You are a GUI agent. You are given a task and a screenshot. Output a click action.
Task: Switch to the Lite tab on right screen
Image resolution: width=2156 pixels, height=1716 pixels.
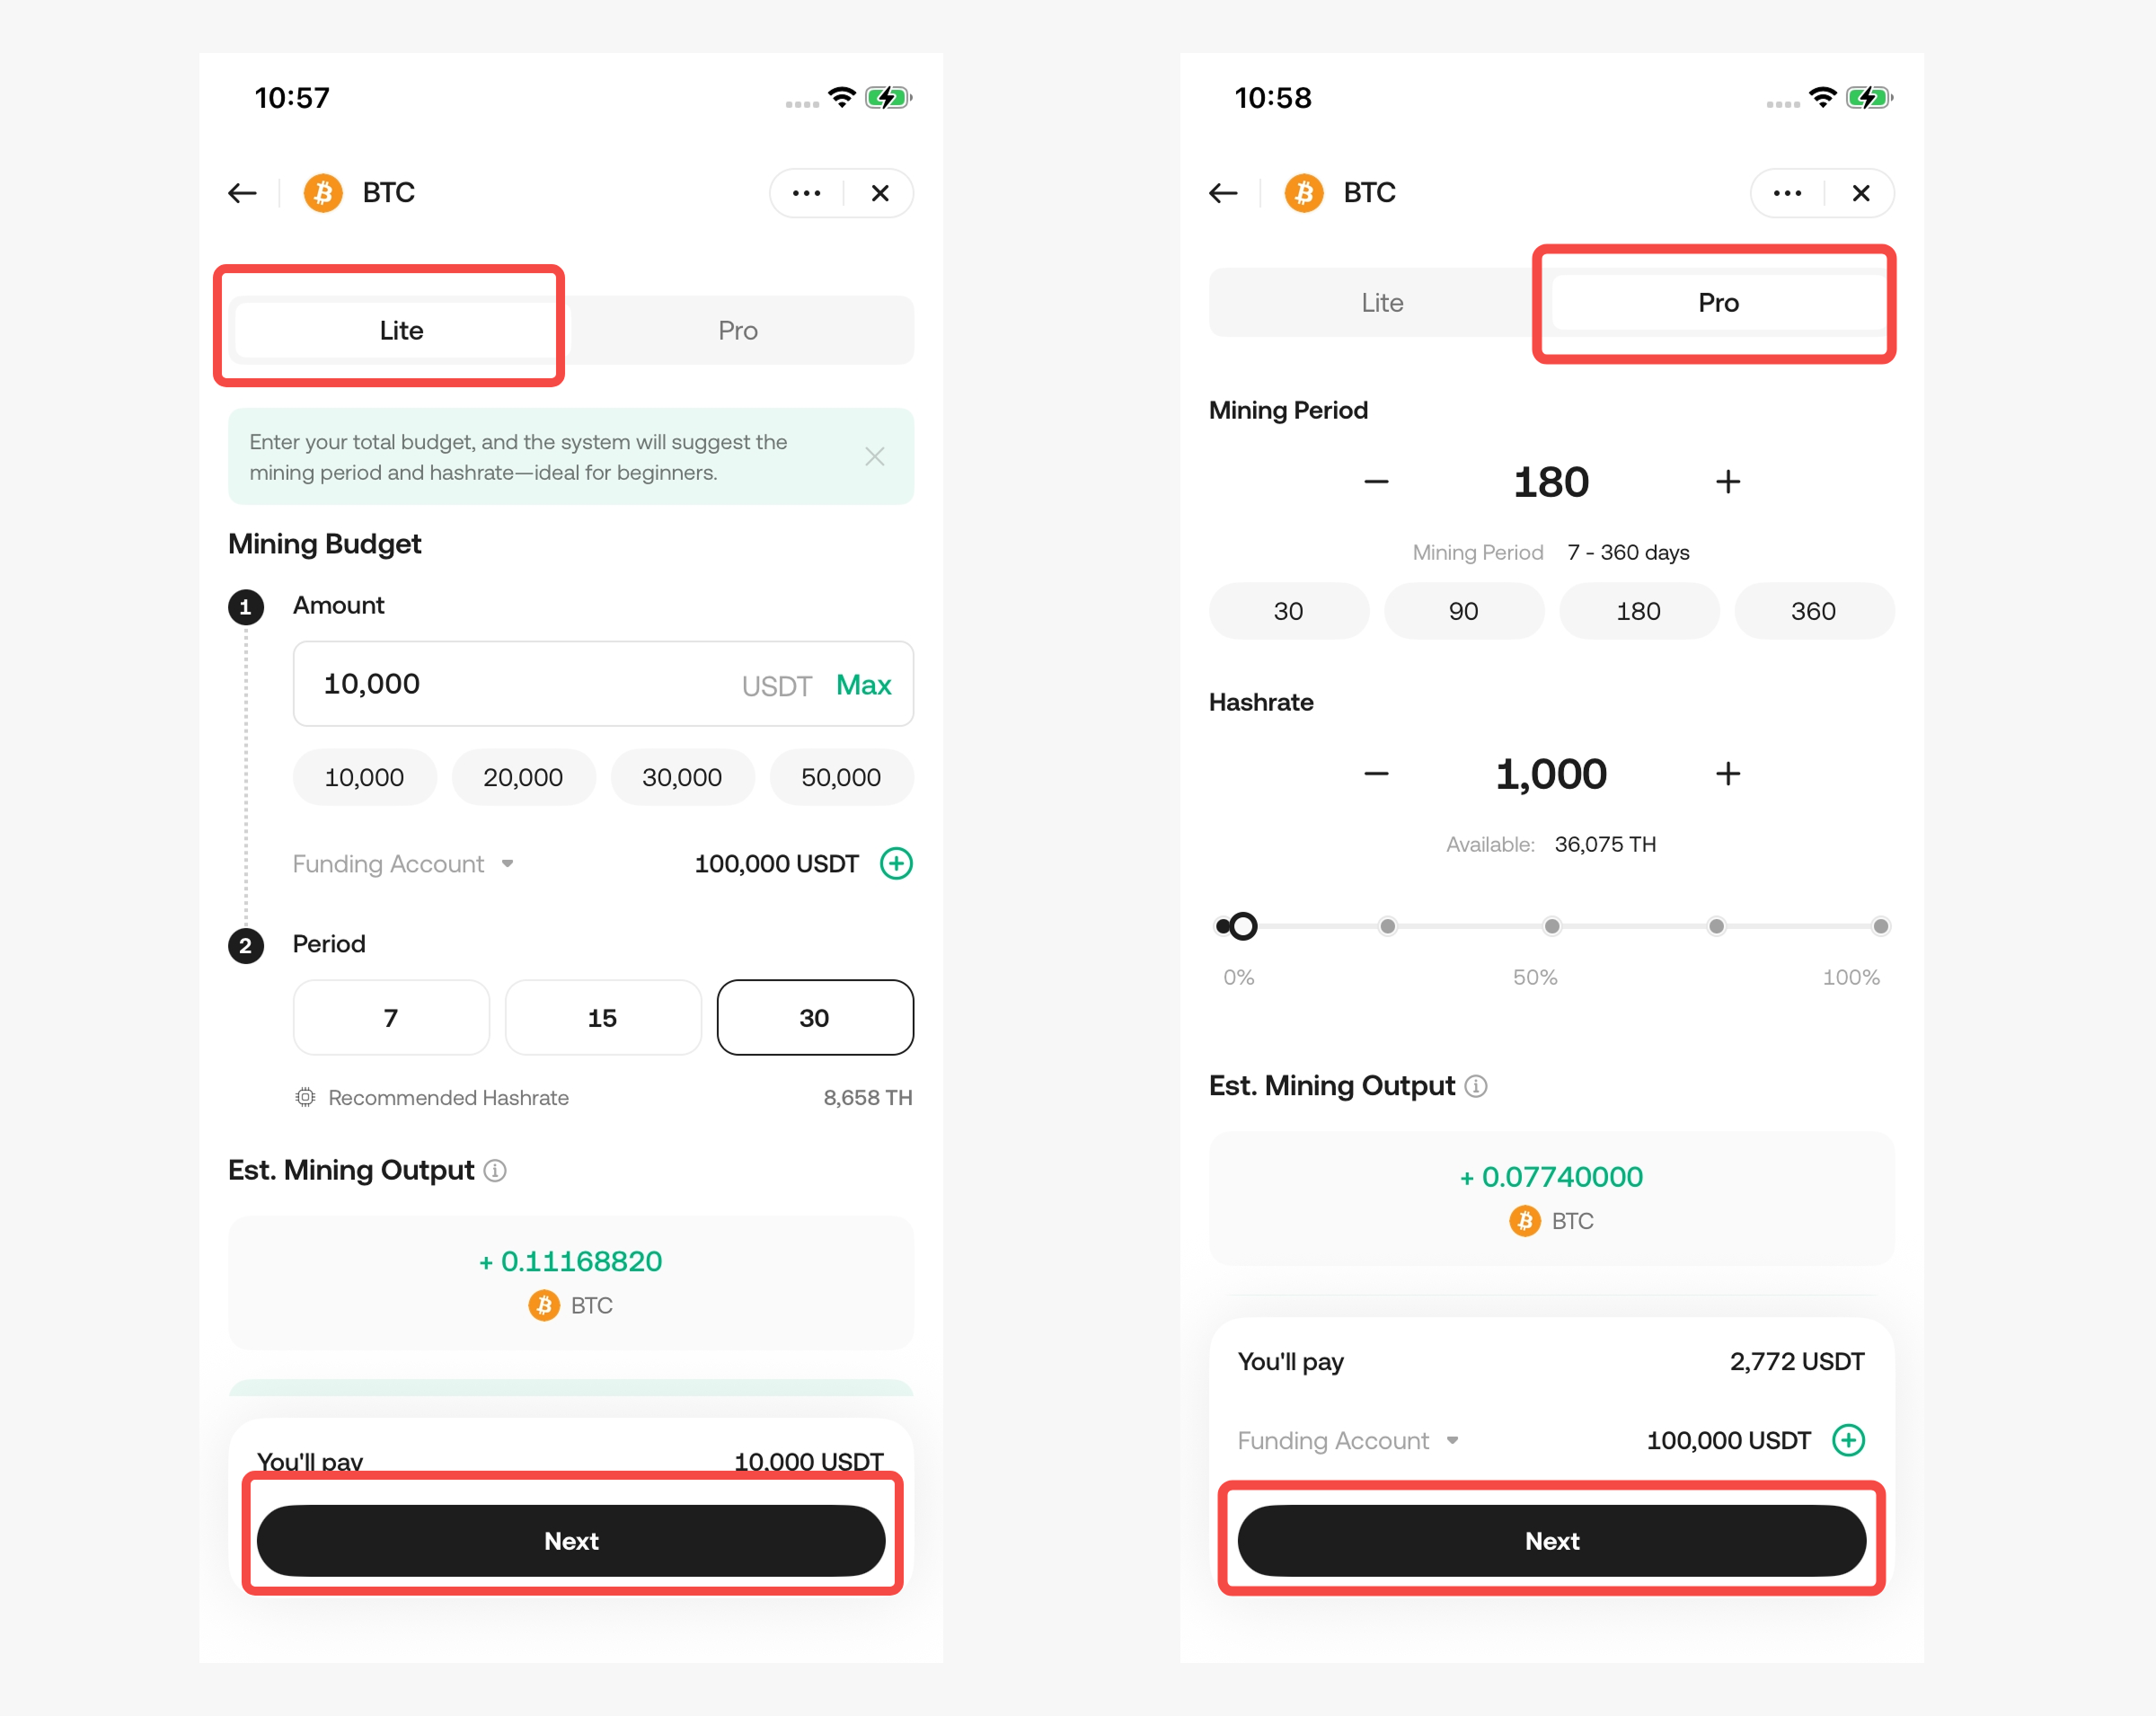coord(1382,303)
